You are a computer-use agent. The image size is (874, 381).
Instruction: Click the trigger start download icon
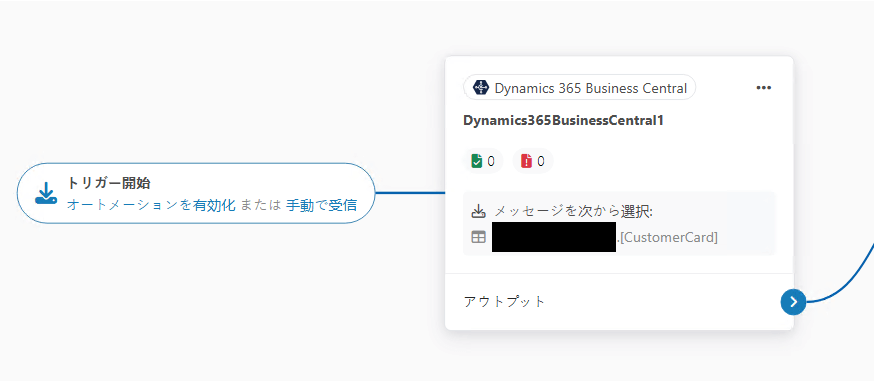click(46, 193)
